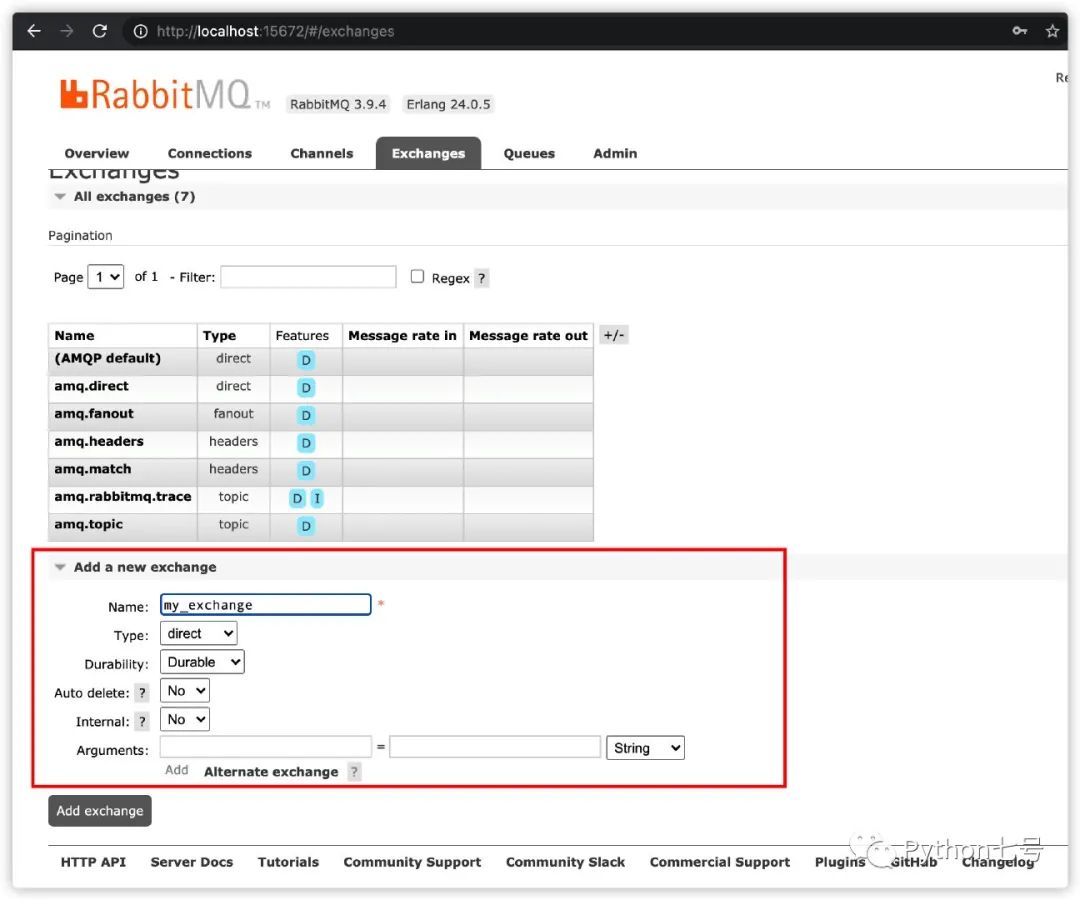1080x900 pixels.
Task: Open the (AMQP default) exchange
Action: pos(107,358)
